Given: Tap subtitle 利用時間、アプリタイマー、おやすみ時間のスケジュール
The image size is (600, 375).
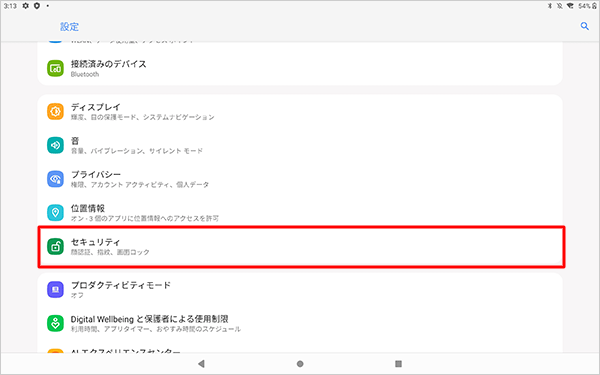Looking at the screenshot, I should (156, 329).
